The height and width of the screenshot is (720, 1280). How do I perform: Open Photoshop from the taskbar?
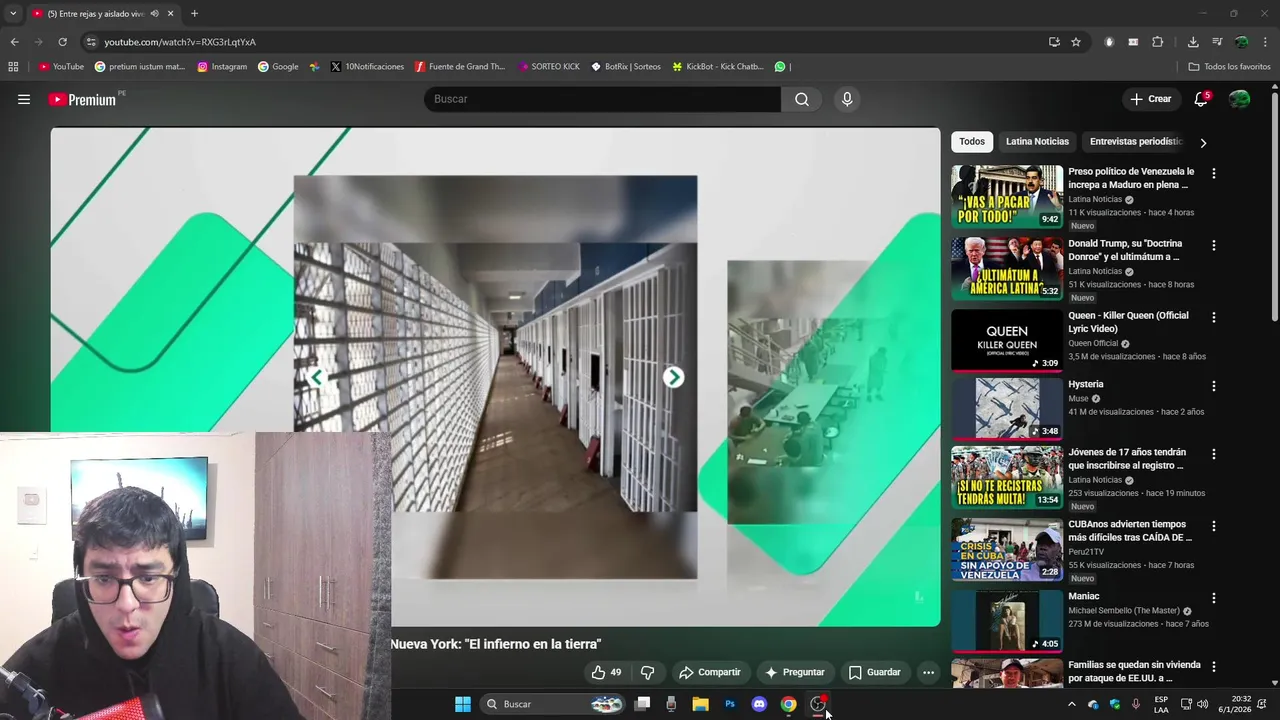click(x=730, y=704)
